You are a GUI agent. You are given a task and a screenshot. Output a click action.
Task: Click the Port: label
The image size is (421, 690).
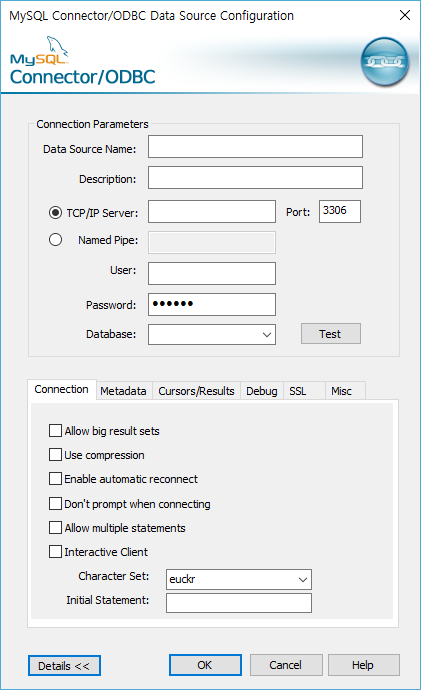point(298,212)
